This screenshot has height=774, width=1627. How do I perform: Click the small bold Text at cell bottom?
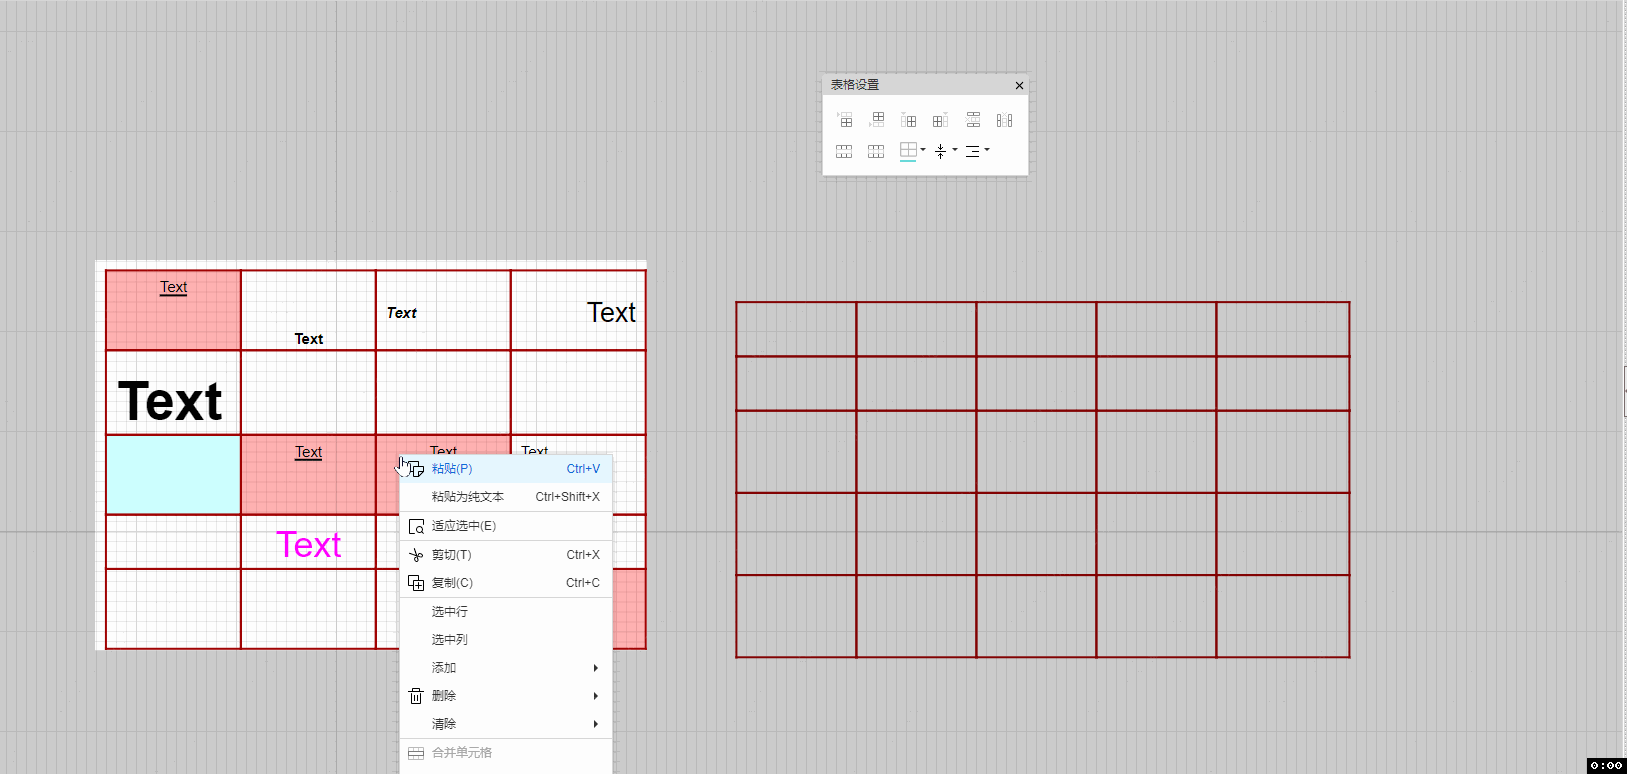click(309, 339)
